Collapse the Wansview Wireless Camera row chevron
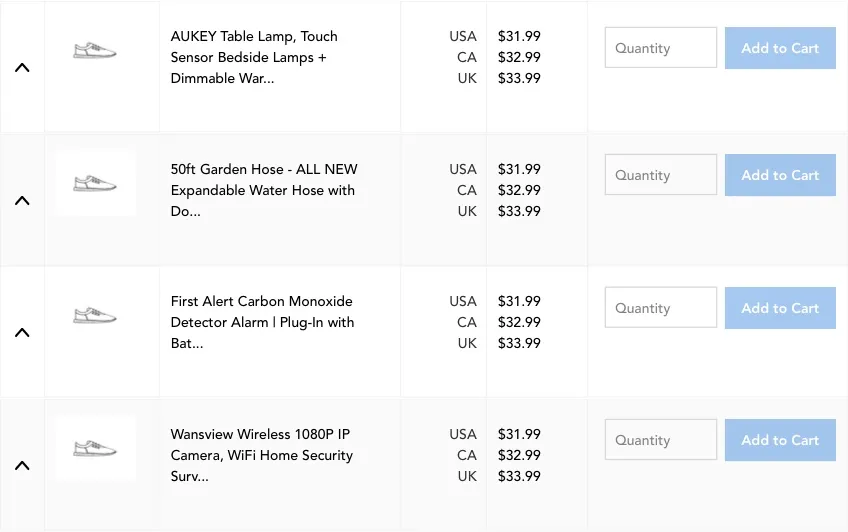 pos(22,465)
